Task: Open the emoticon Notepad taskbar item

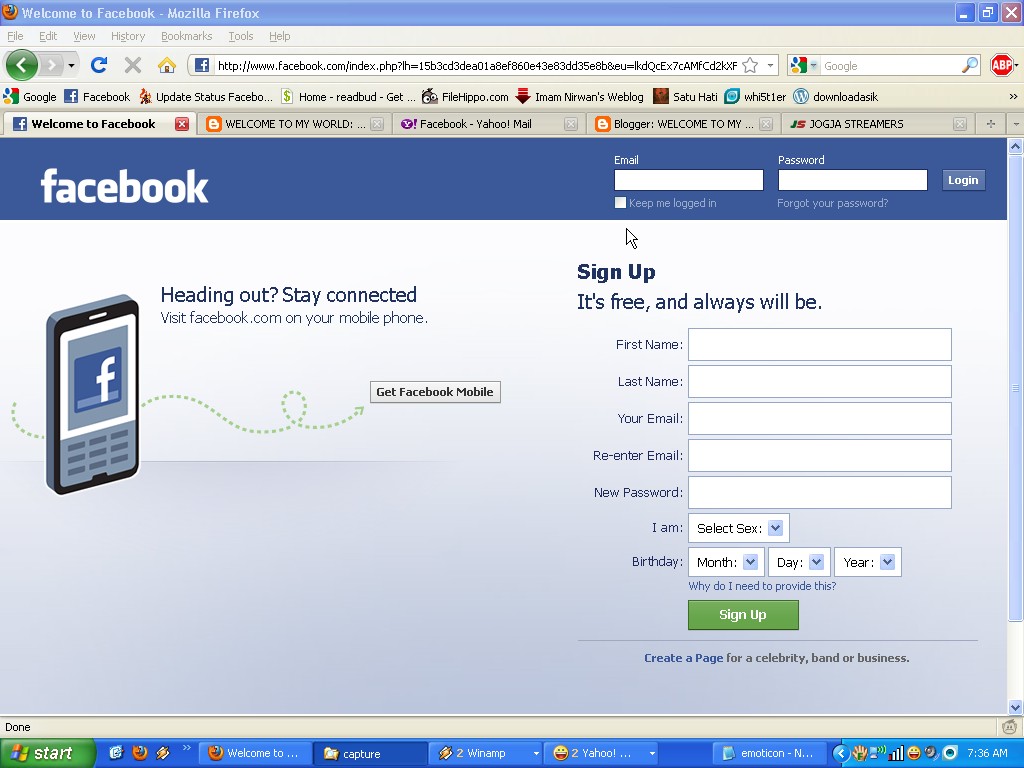Action: click(769, 753)
